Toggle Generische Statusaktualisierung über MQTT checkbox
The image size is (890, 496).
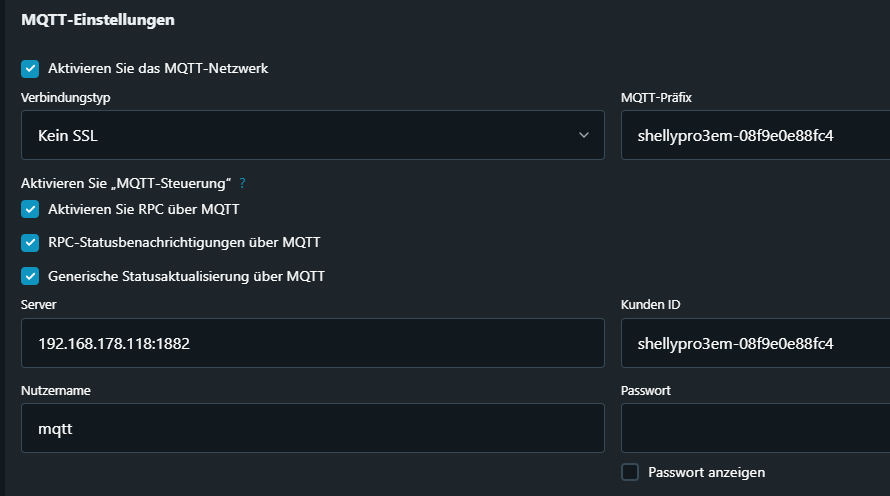pyautogui.click(x=30, y=276)
